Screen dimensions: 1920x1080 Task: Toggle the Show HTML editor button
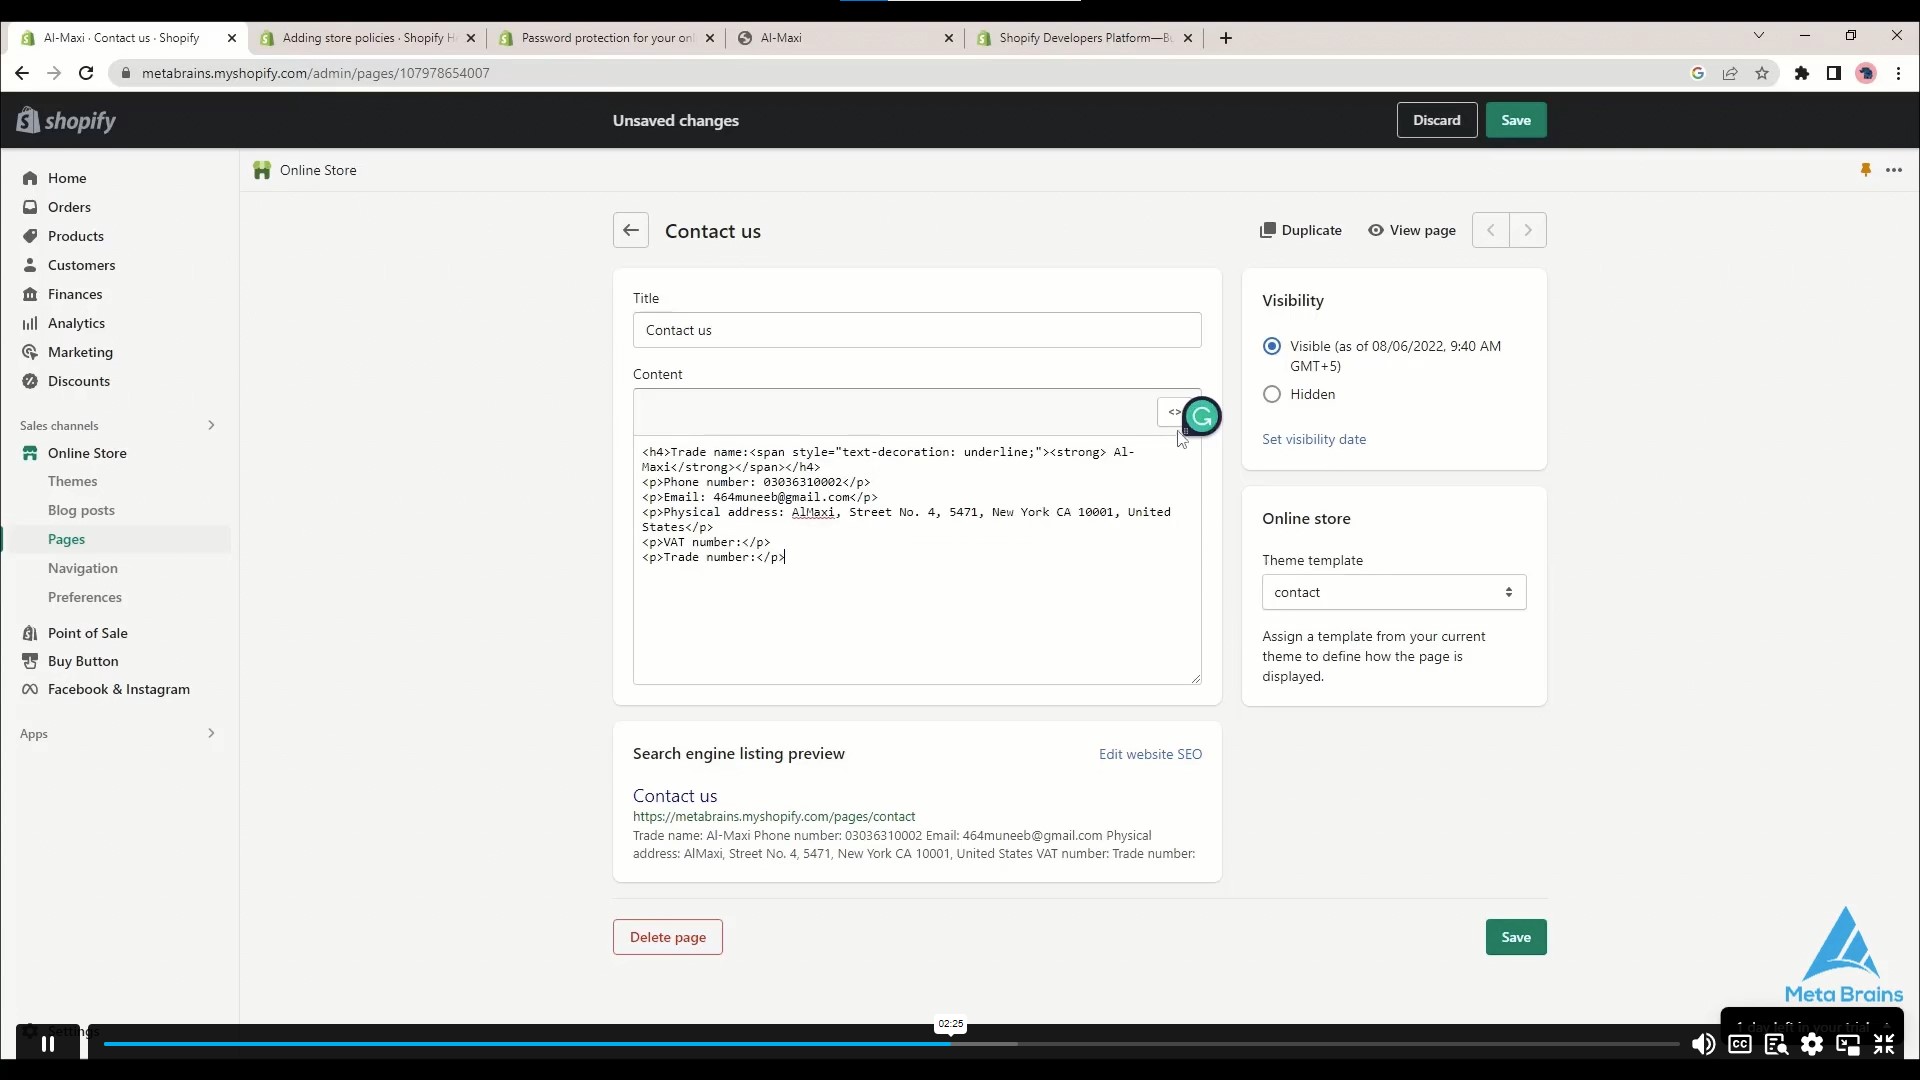pyautogui.click(x=1172, y=412)
